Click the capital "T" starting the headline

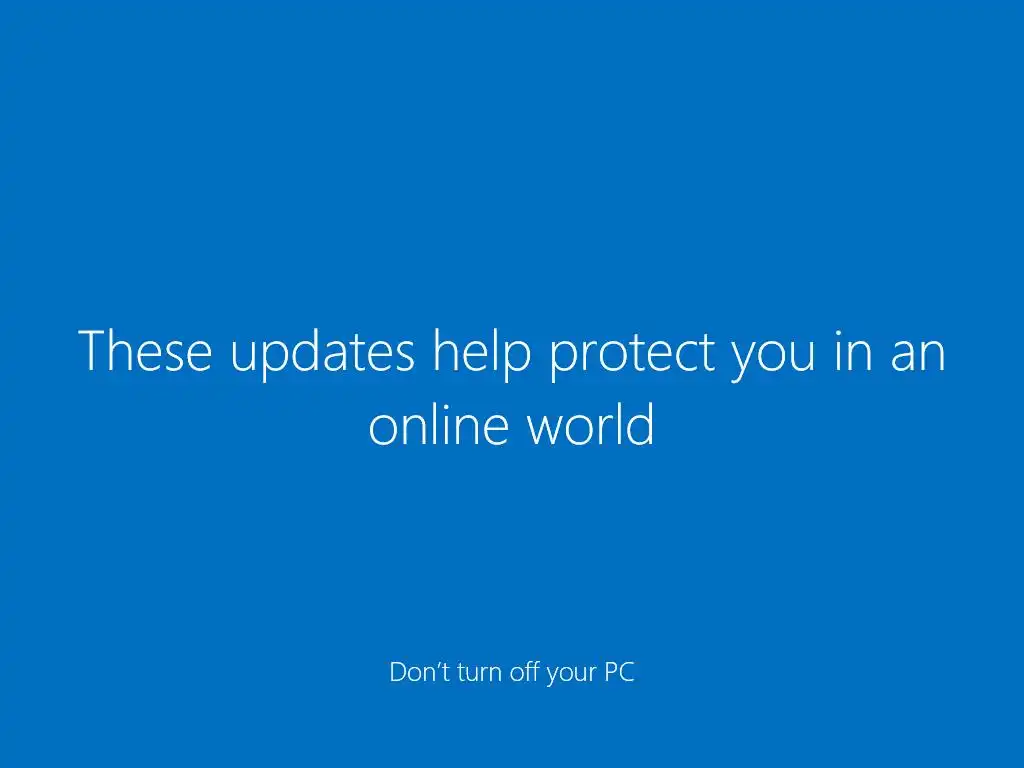[x=91, y=351]
